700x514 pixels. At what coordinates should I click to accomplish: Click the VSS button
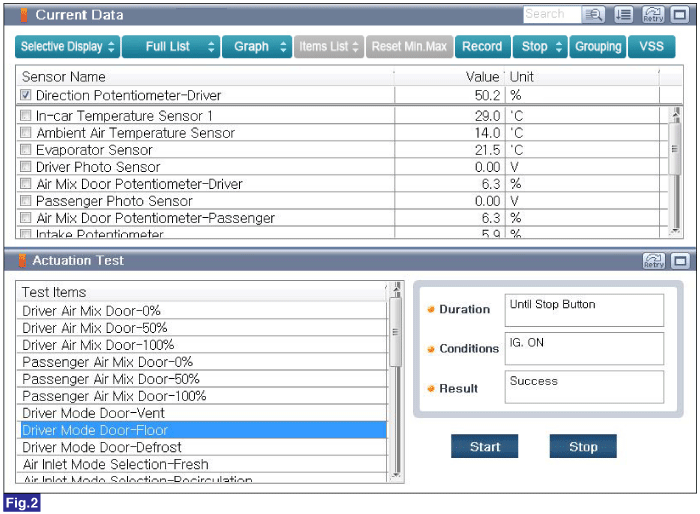(651, 47)
